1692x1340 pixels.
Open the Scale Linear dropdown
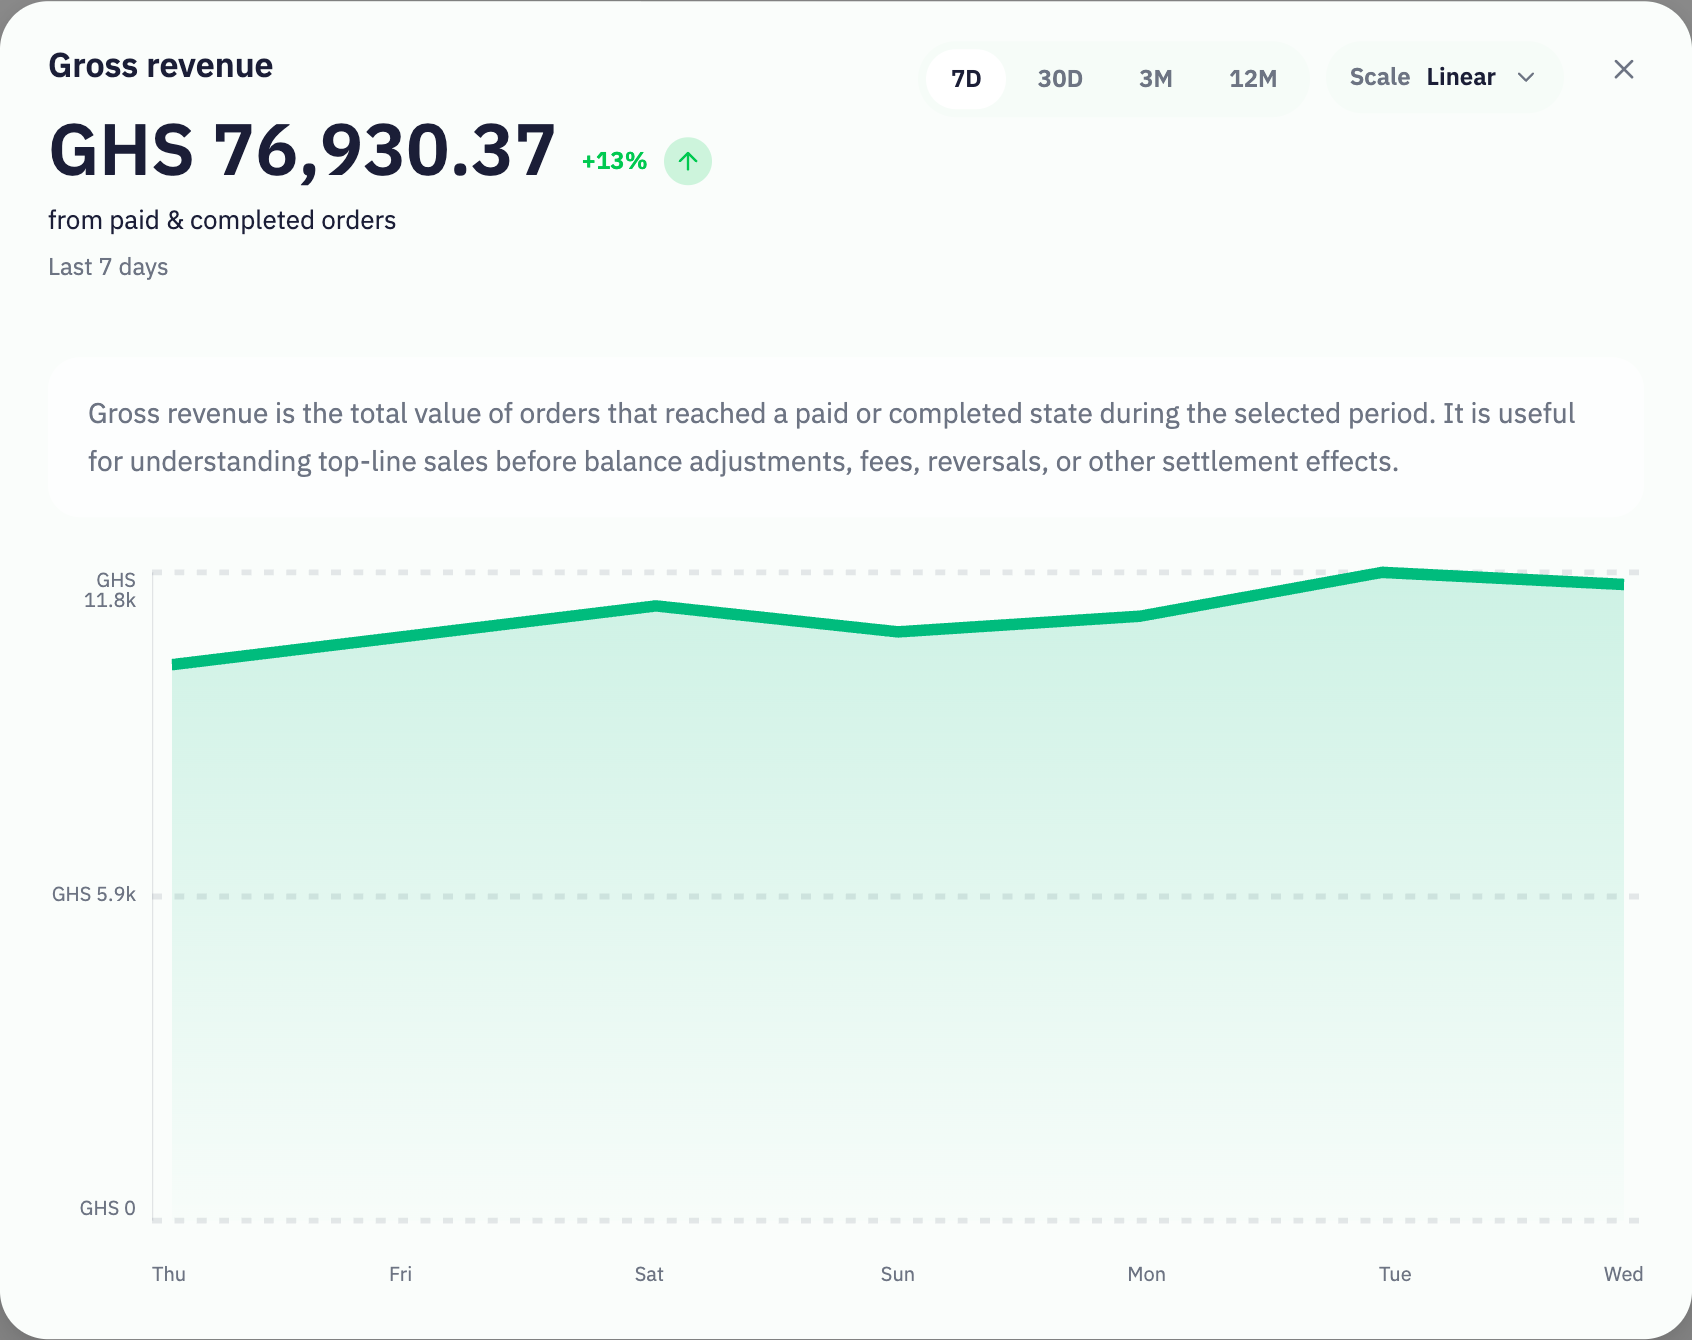click(x=1443, y=77)
